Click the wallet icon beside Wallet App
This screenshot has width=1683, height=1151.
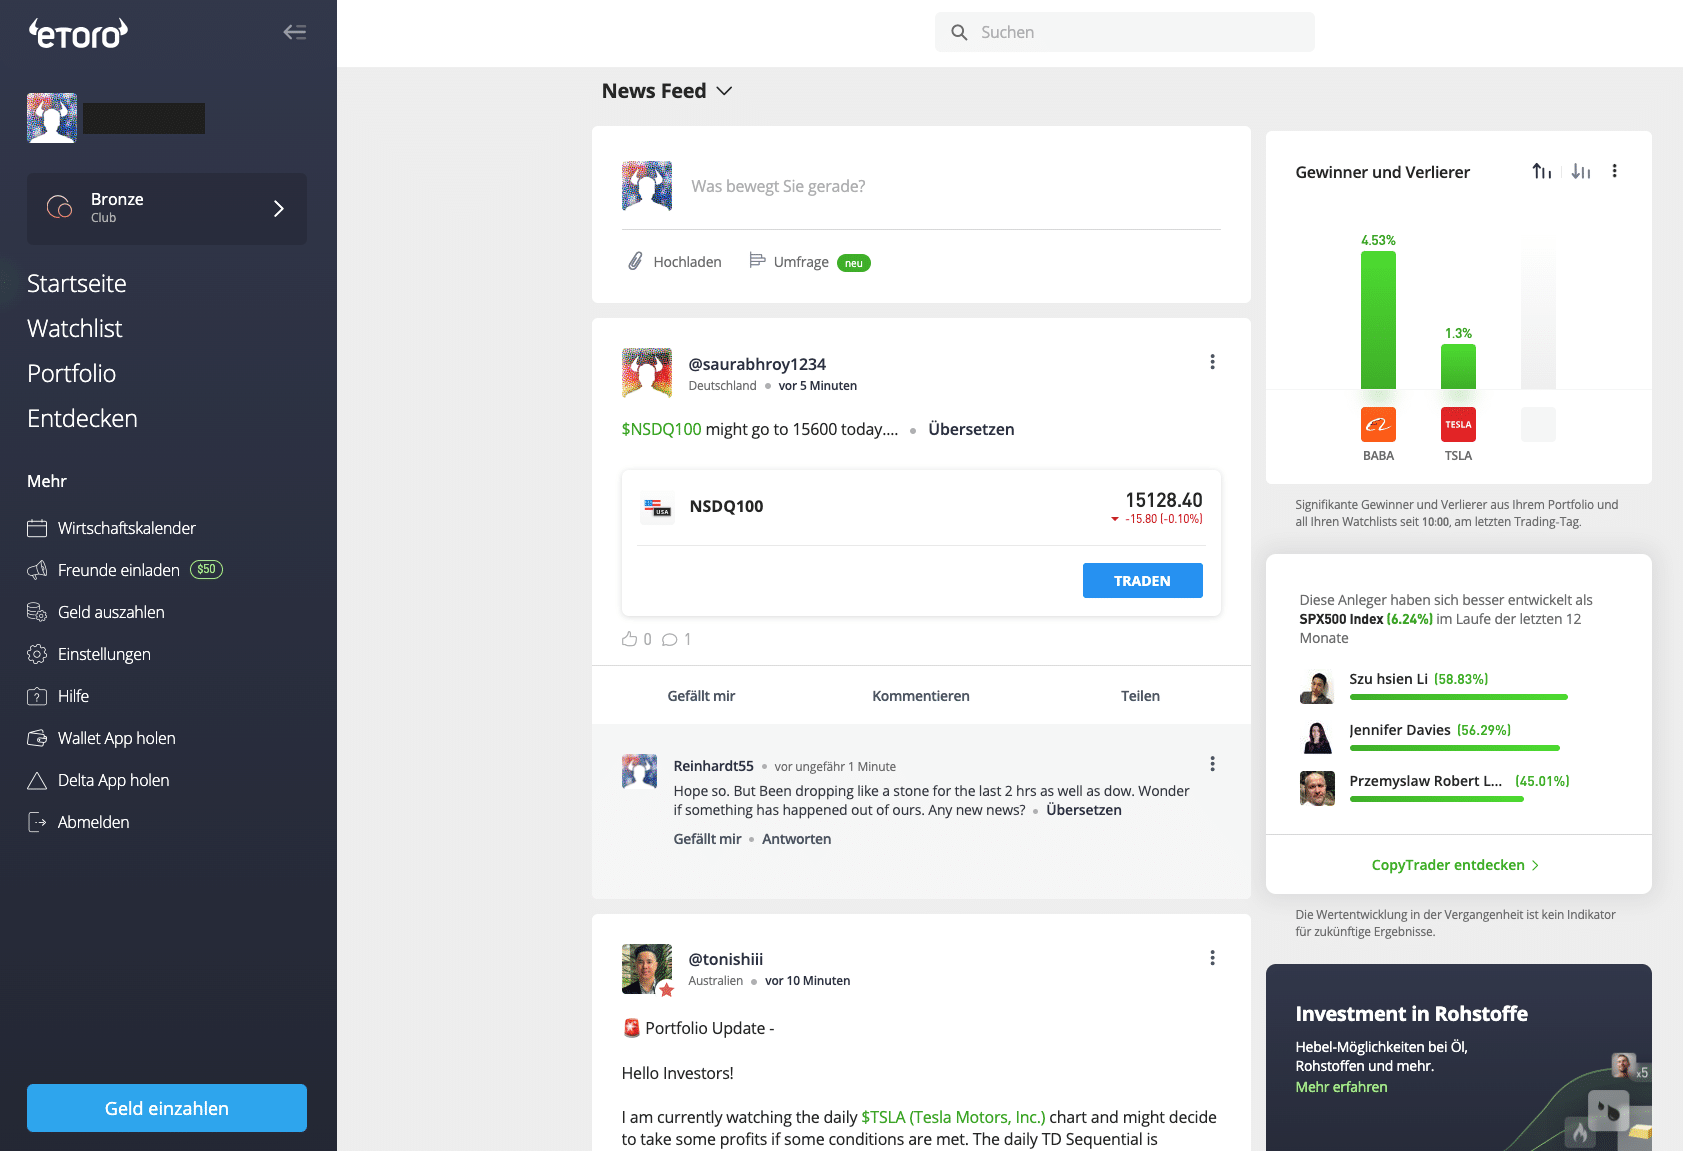click(x=37, y=738)
